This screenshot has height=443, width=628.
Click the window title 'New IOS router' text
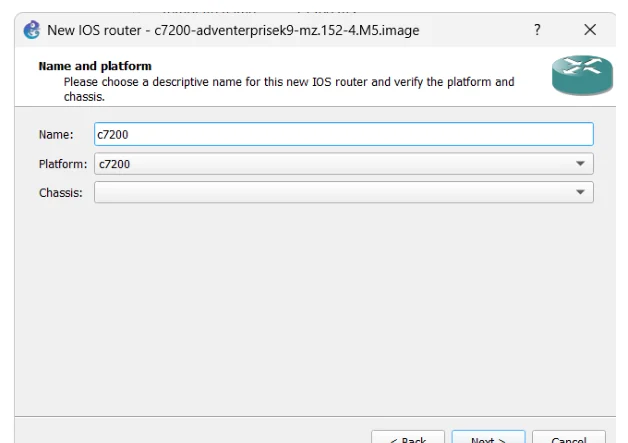point(233,30)
